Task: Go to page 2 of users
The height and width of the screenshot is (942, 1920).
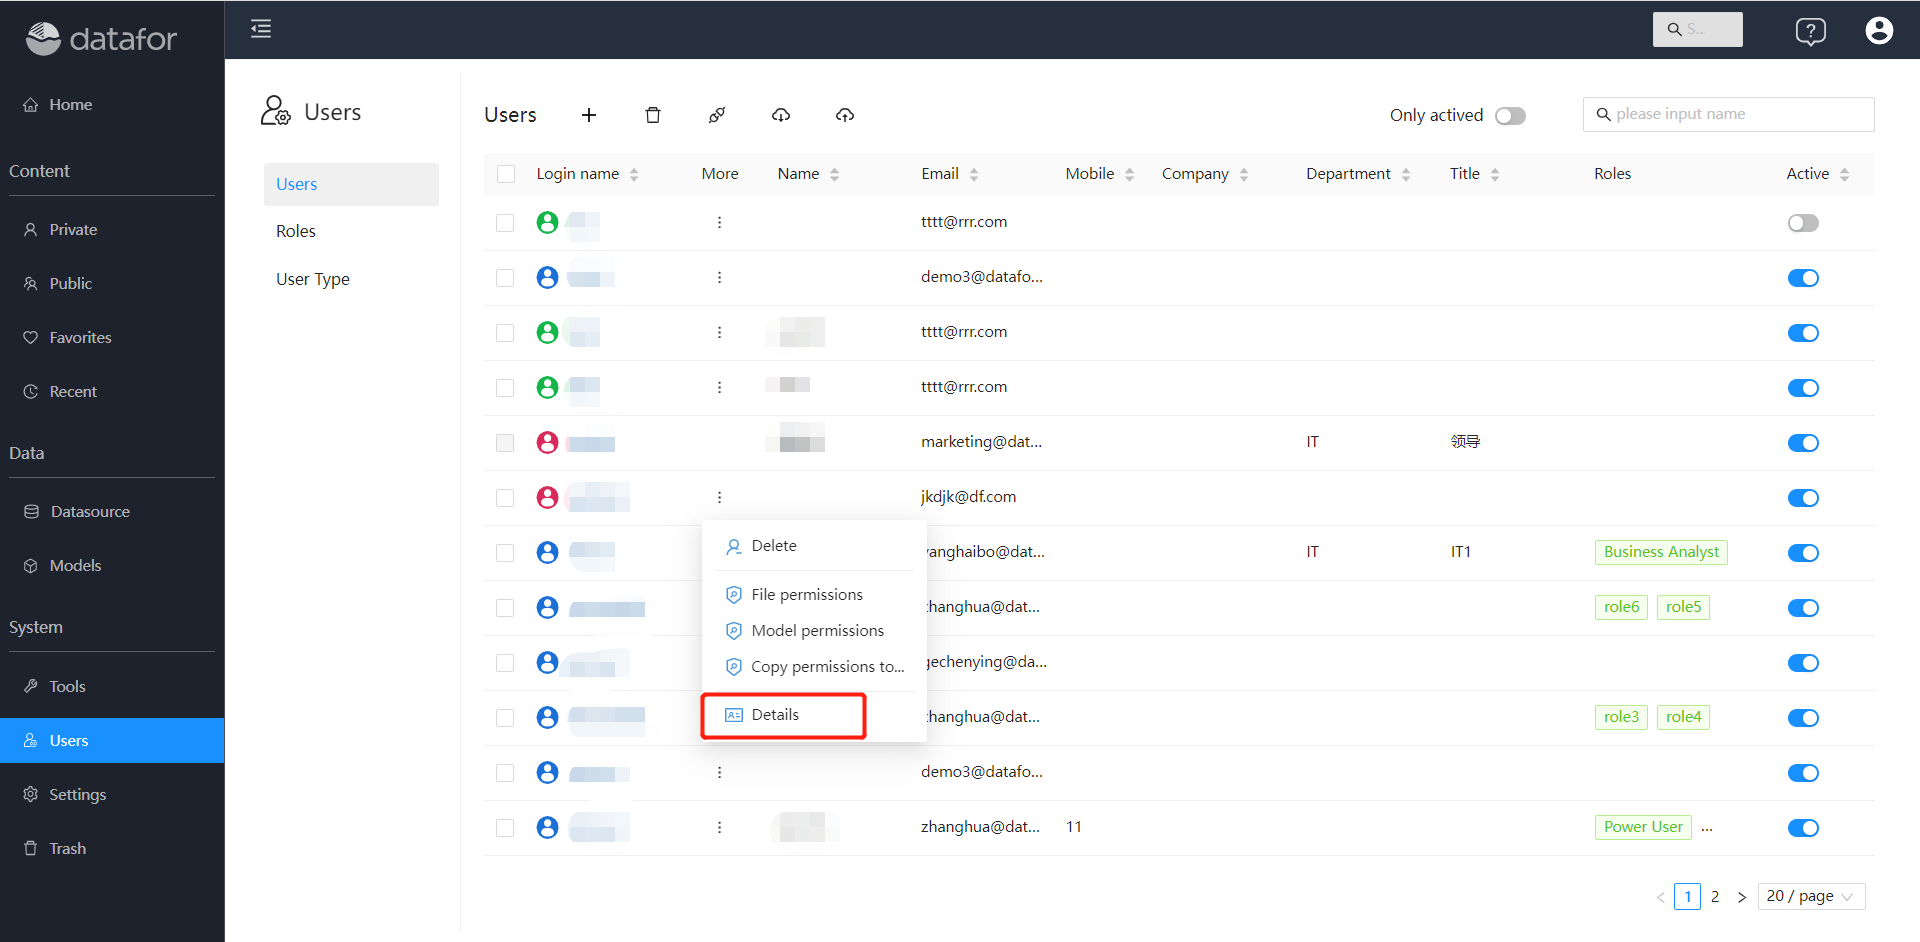Action: (1715, 897)
